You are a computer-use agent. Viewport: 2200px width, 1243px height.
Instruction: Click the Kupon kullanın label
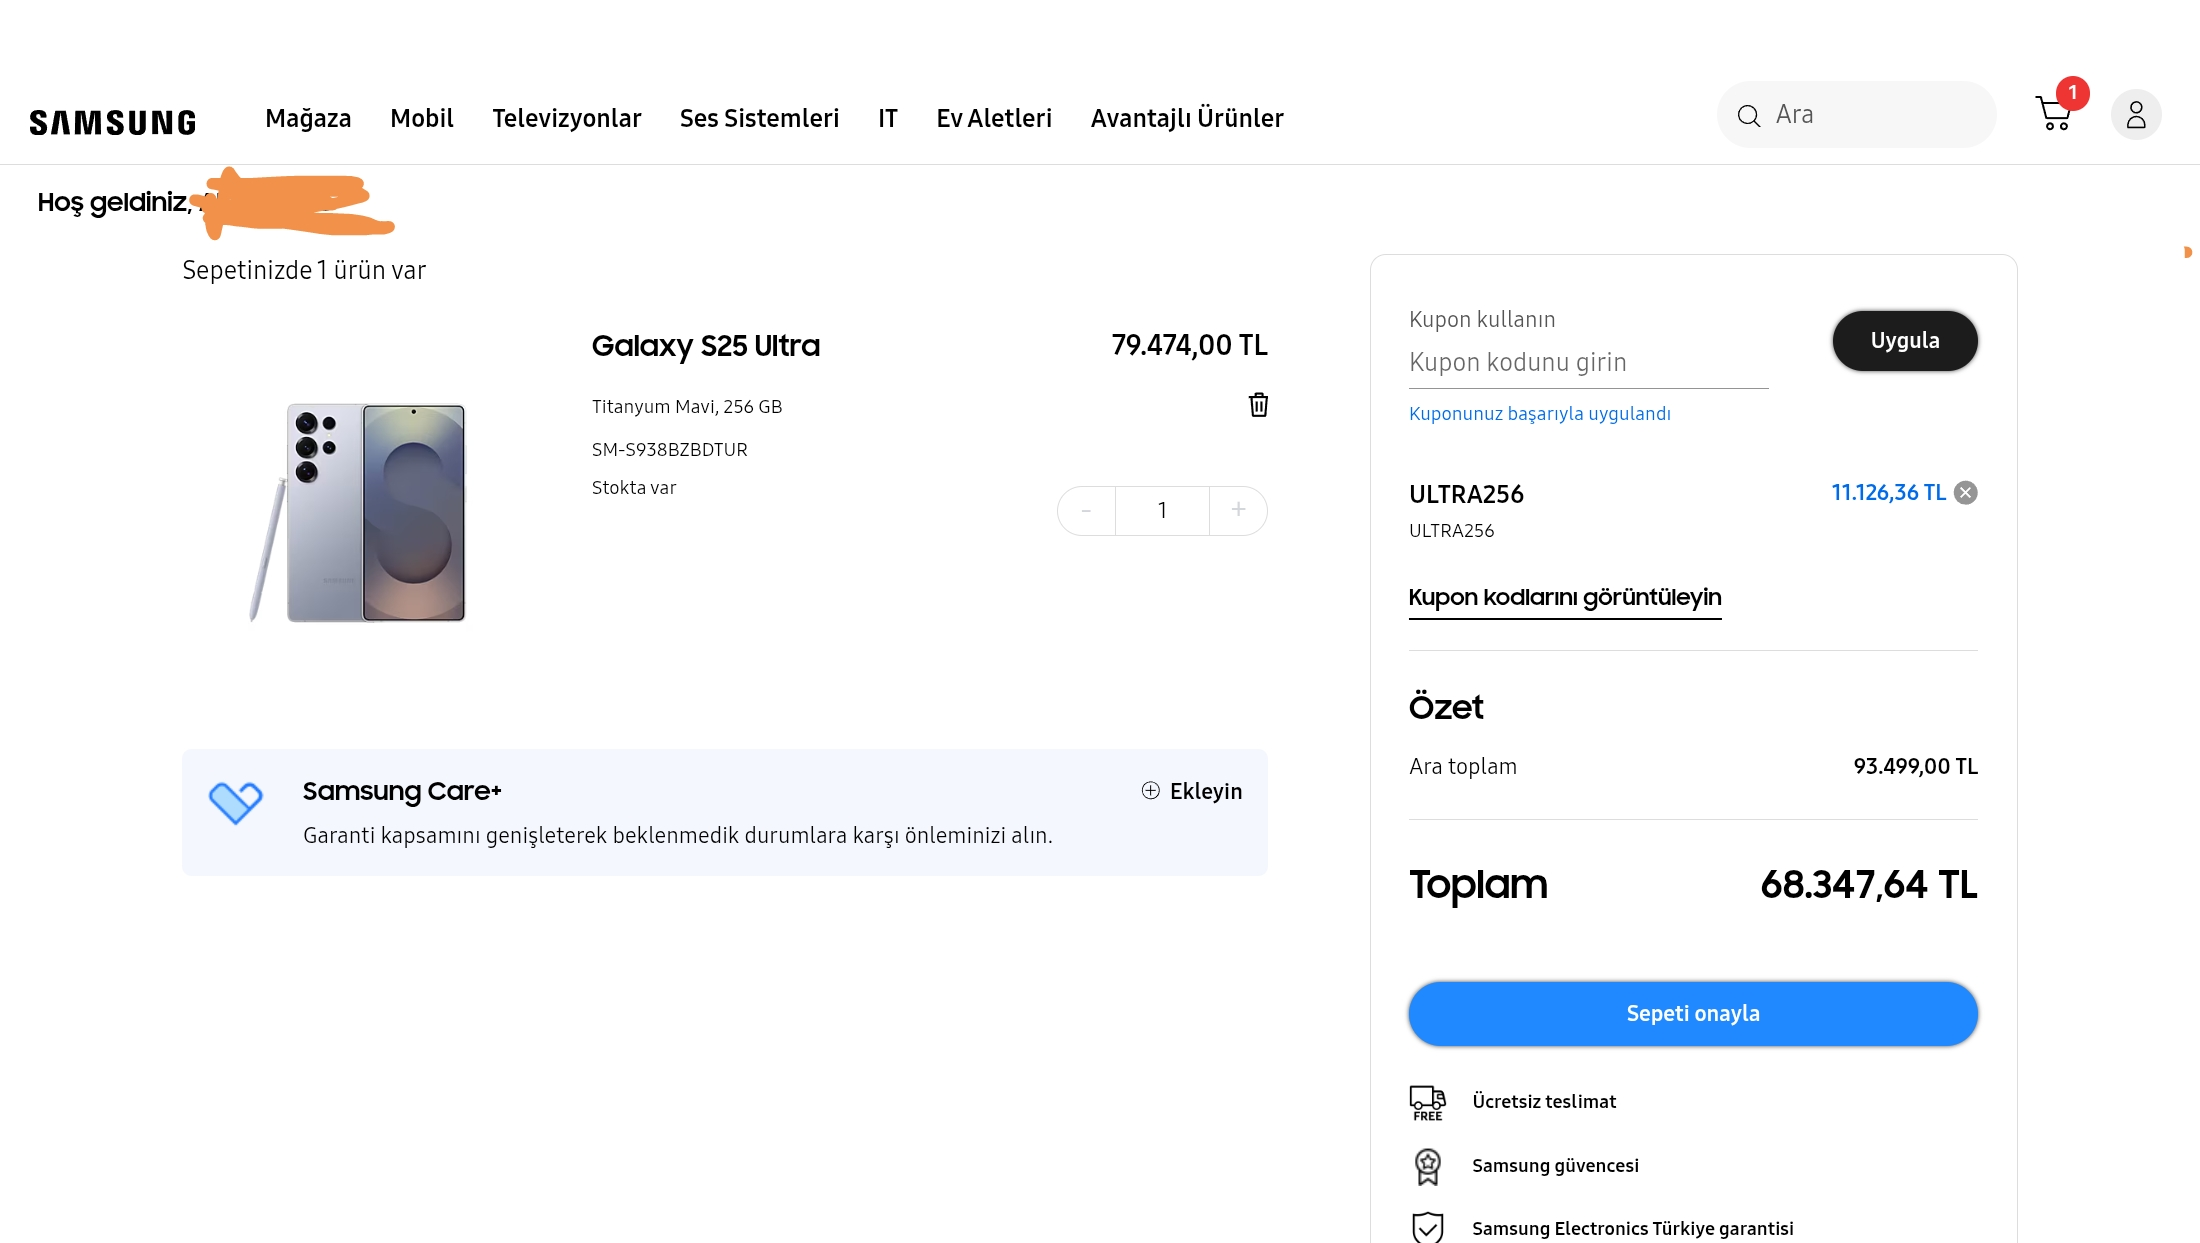click(x=1482, y=320)
